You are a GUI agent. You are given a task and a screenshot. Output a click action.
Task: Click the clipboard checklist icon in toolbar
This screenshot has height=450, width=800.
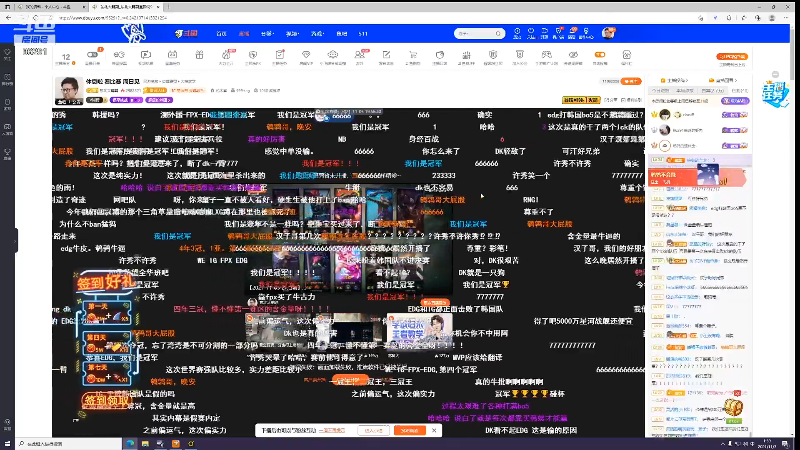[280, 55]
